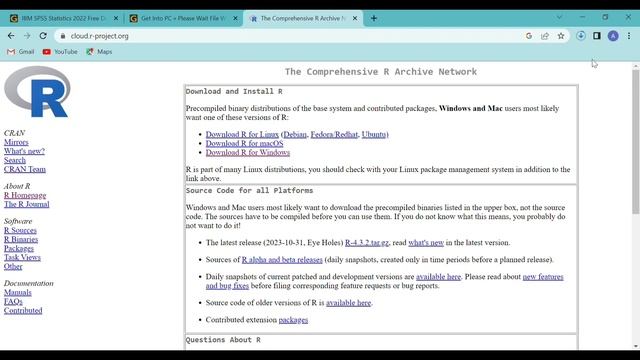Open Gmail bookmark
This screenshot has width=640, height=360.
20,52
